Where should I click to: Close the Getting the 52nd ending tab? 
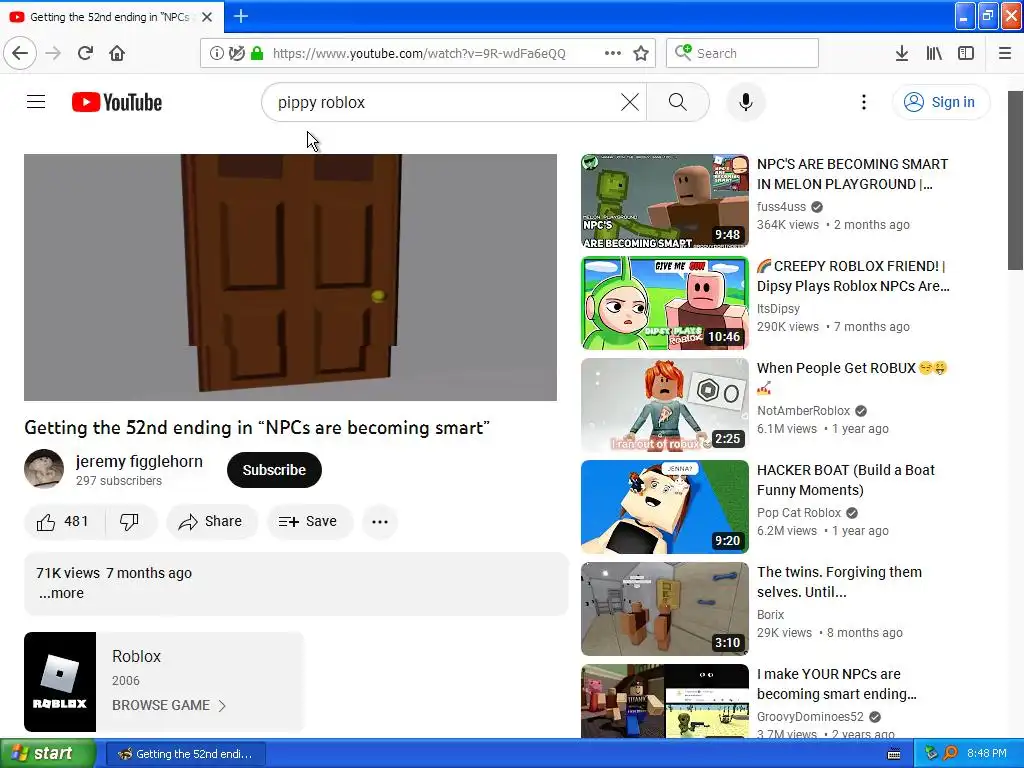[x=207, y=17]
